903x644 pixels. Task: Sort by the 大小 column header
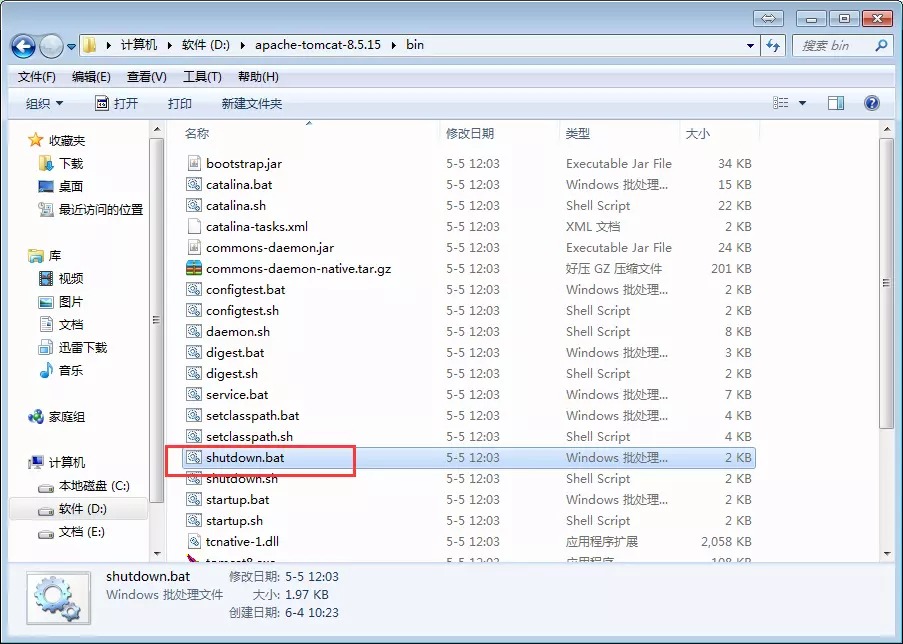coord(697,134)
